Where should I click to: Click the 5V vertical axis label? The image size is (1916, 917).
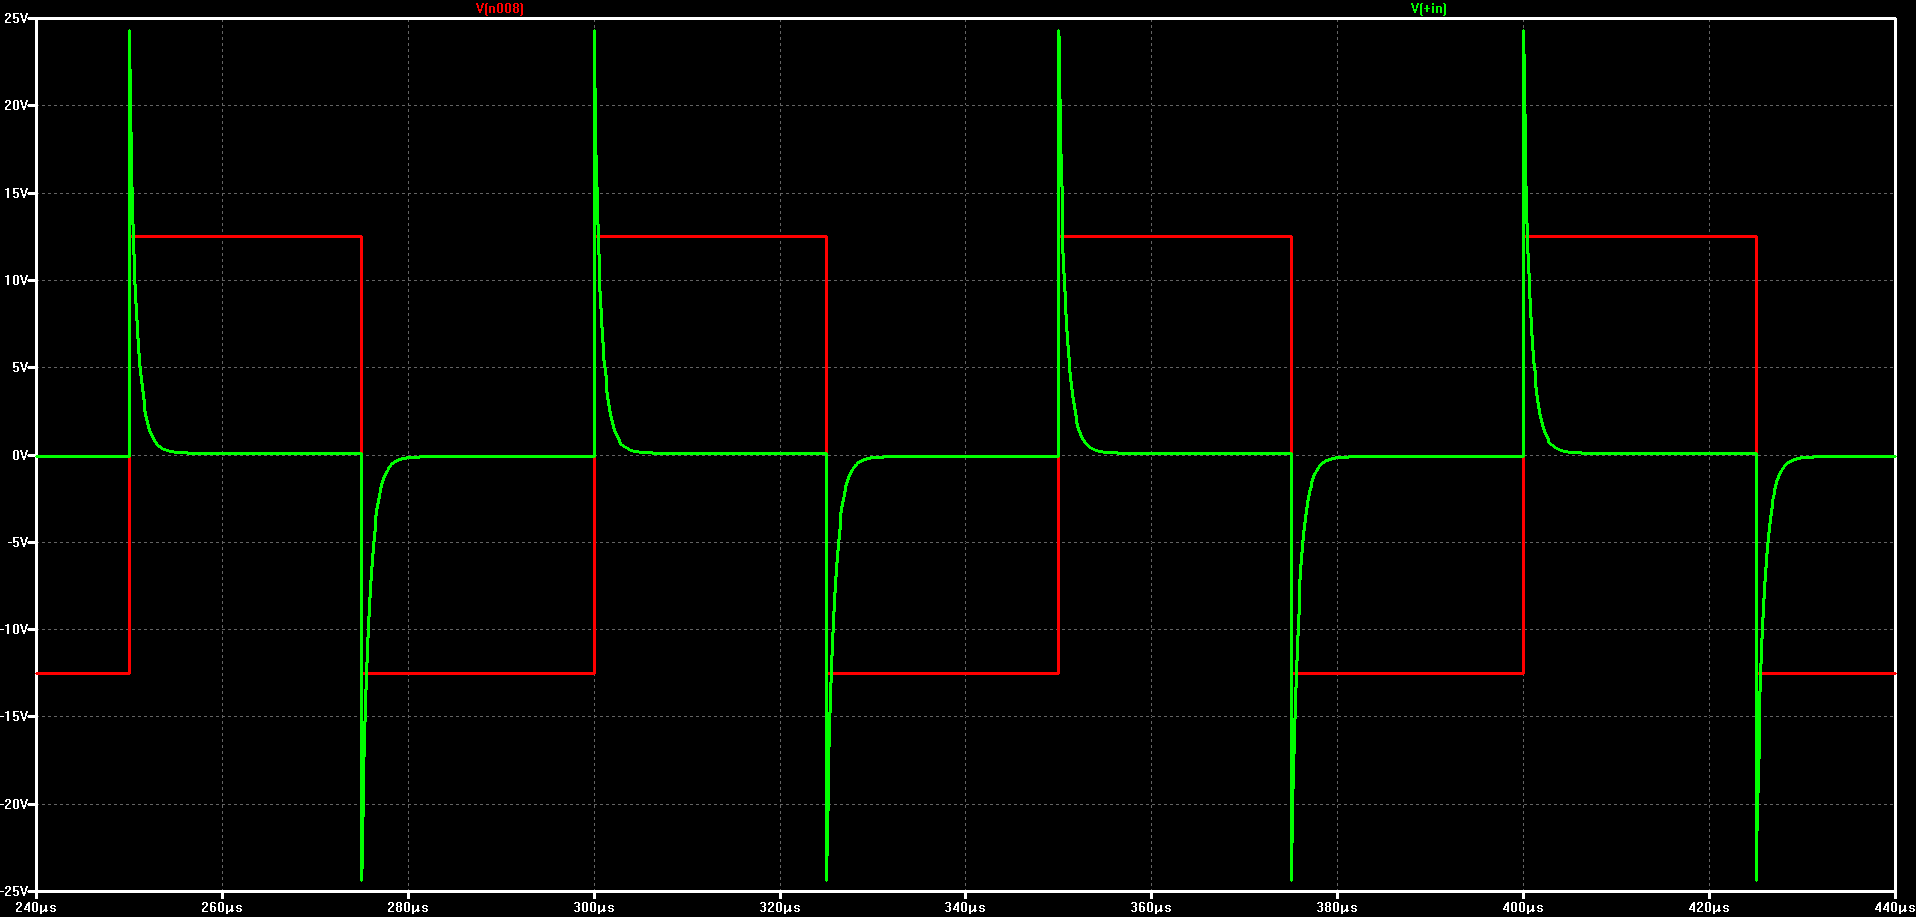(19, 367)
